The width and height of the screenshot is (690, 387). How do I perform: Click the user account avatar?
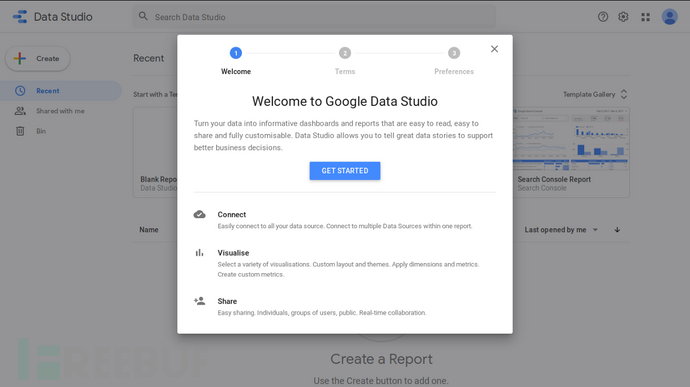pyautogui.click(x=669, y=17)
